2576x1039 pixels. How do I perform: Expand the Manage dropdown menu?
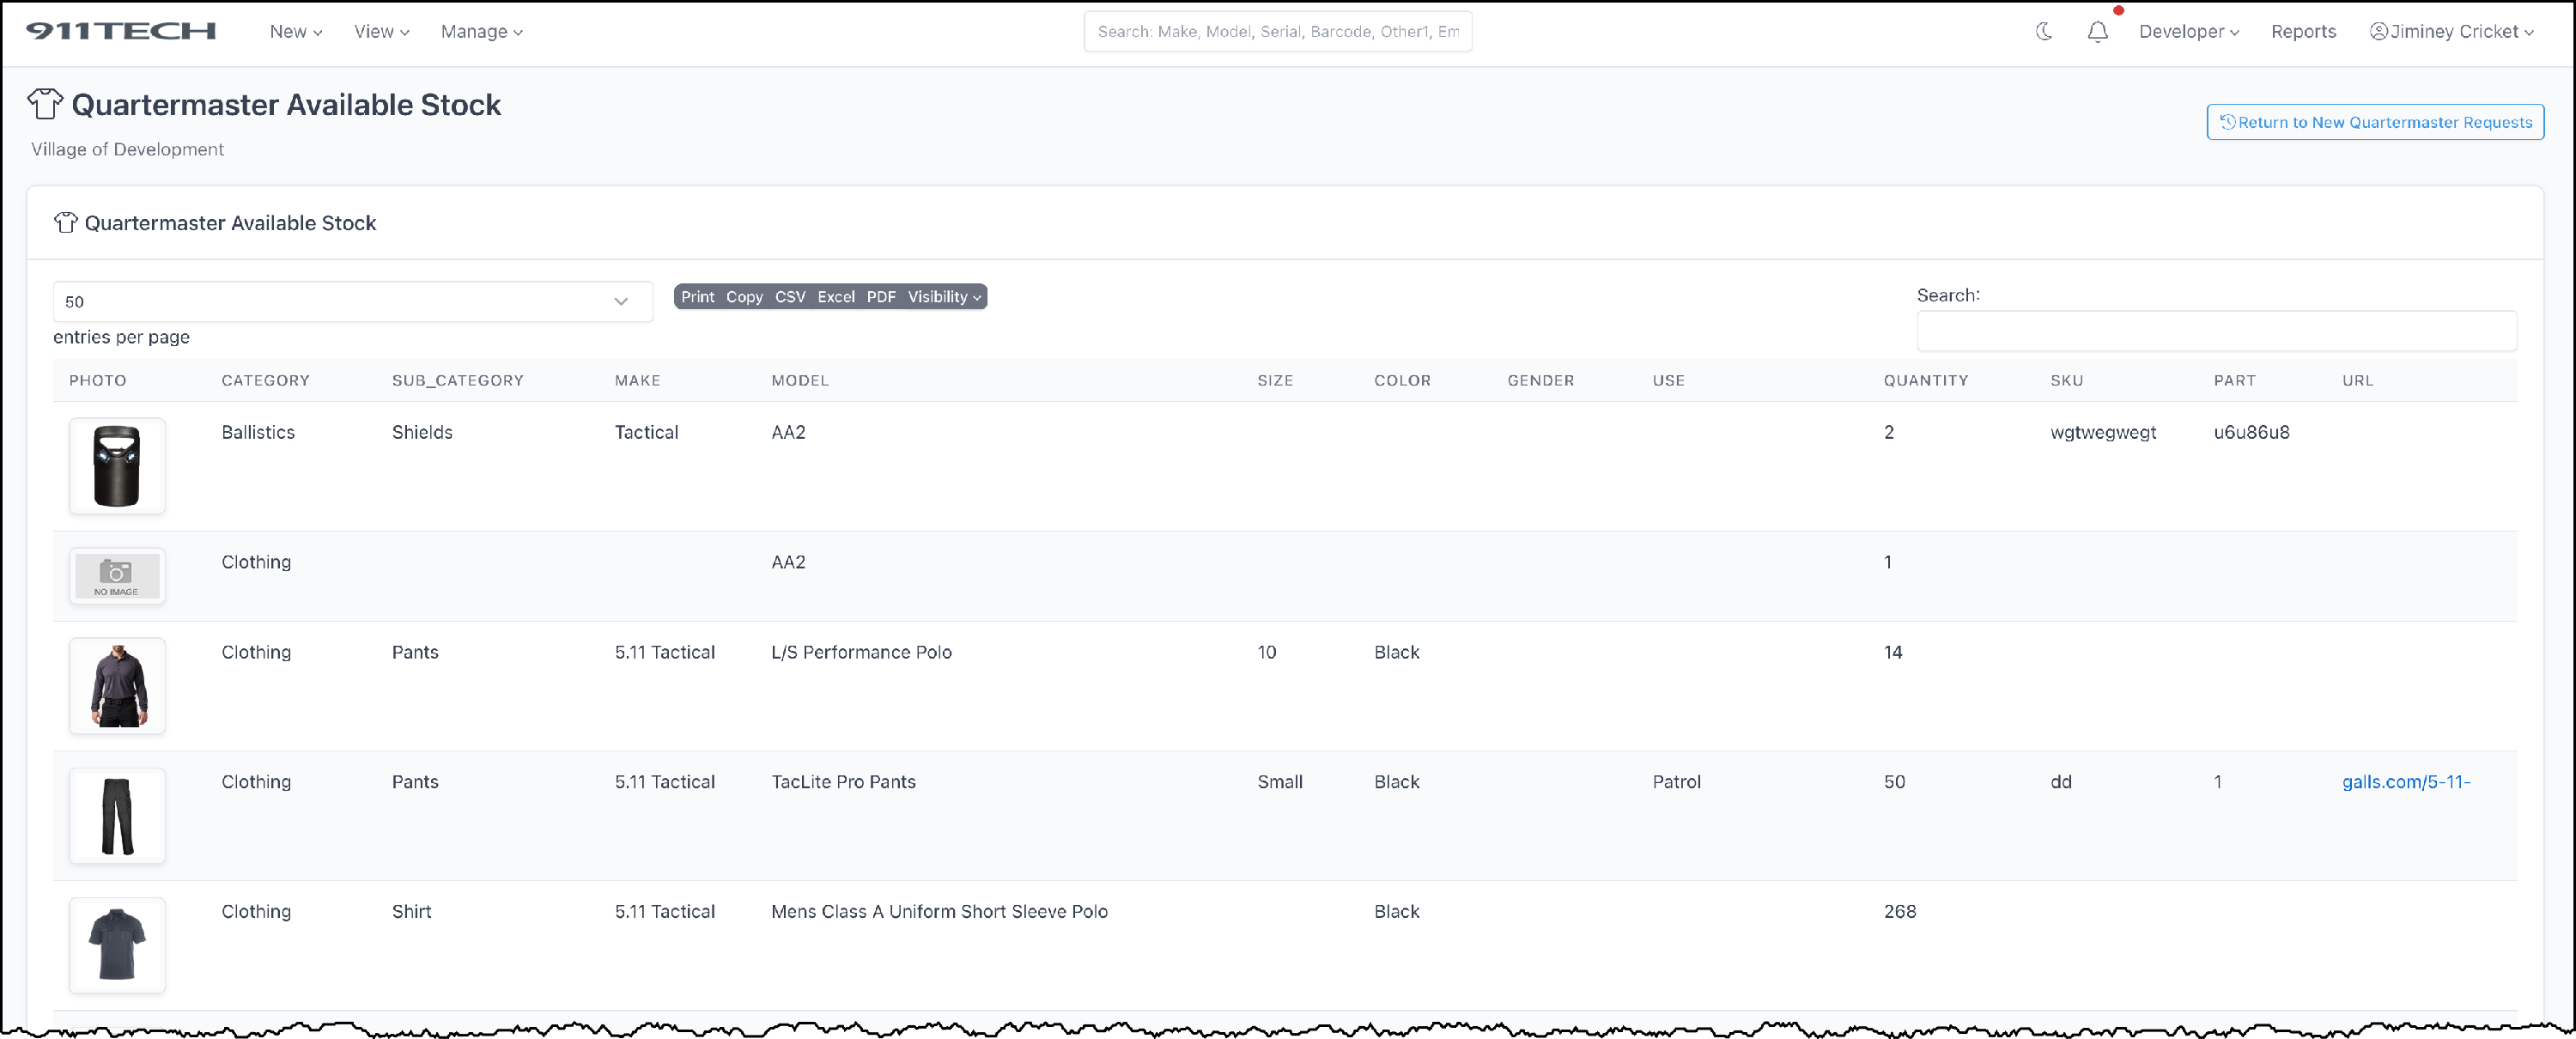pyautogui.click(x=481, y=31)
